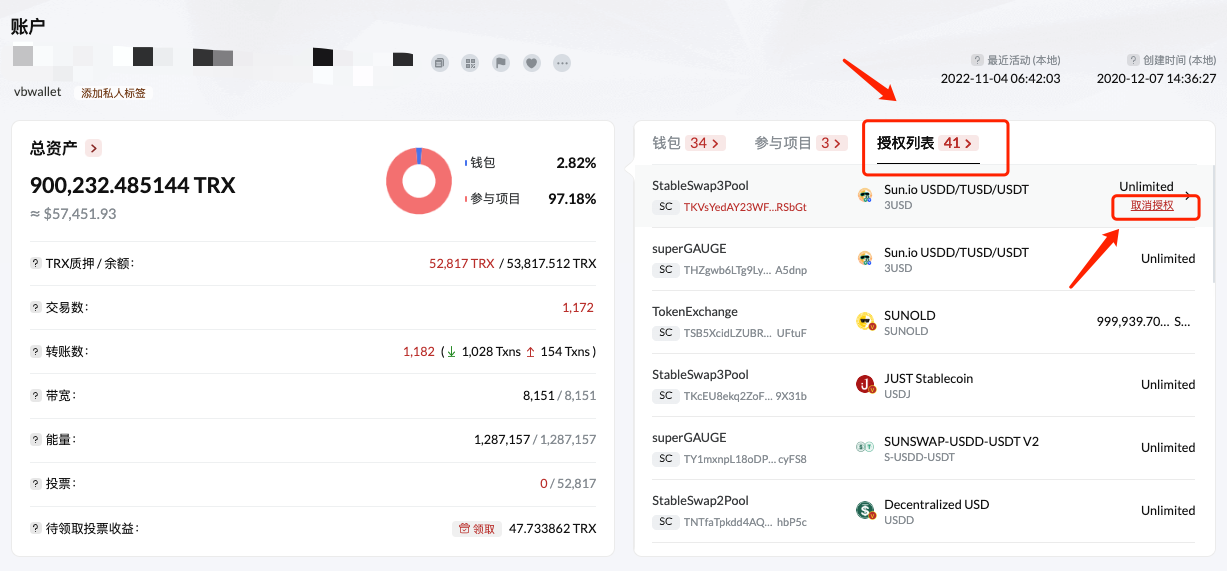
Task: Click 取消授权 to revoke the approval
Action: coord(1152,205)
